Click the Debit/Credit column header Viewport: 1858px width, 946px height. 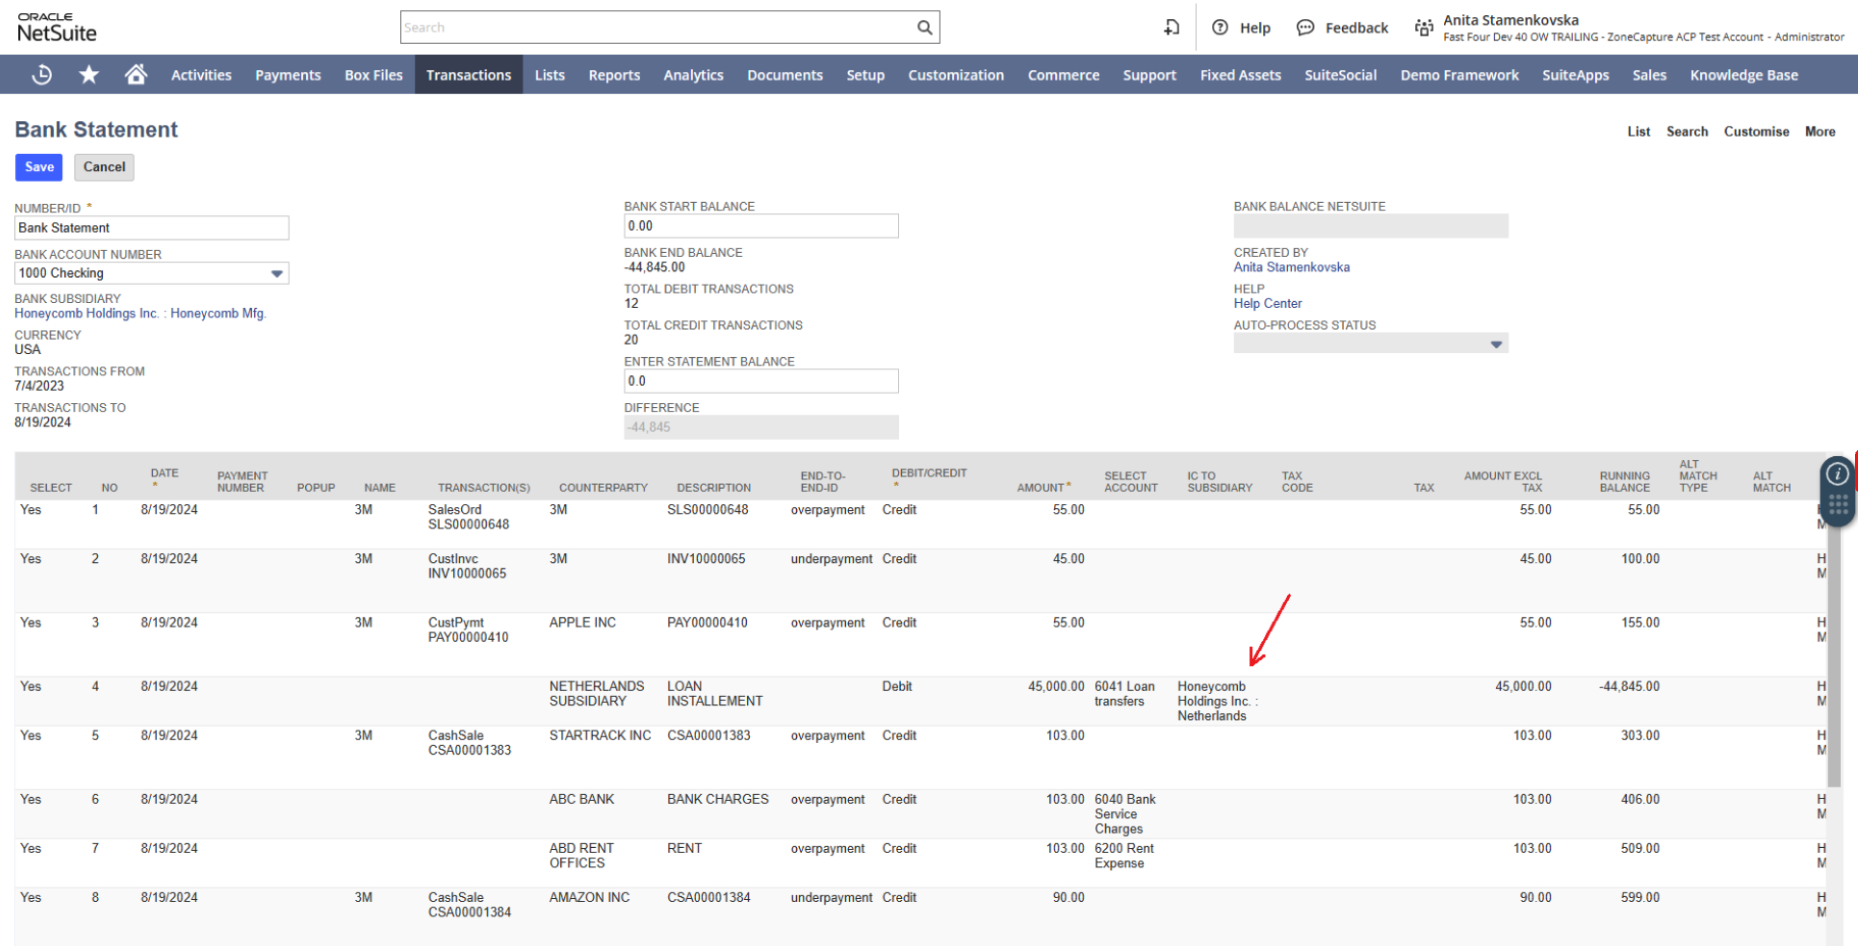coord(929,473)
